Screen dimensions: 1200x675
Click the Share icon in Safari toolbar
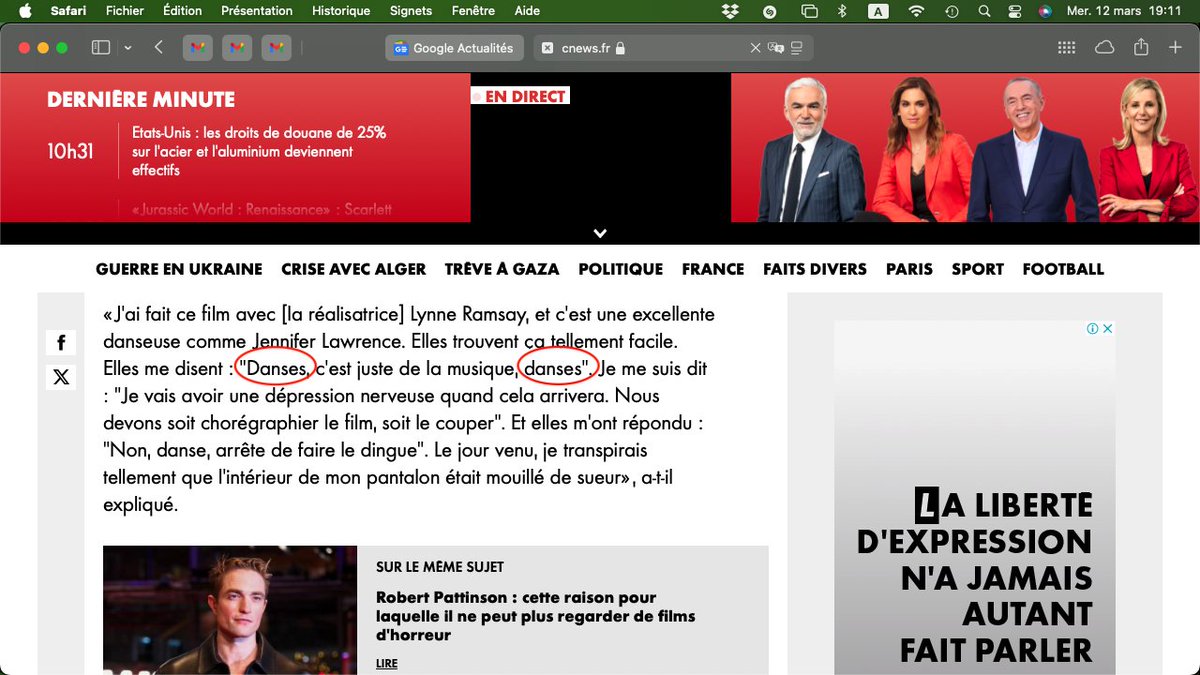tap(1140, 46)
